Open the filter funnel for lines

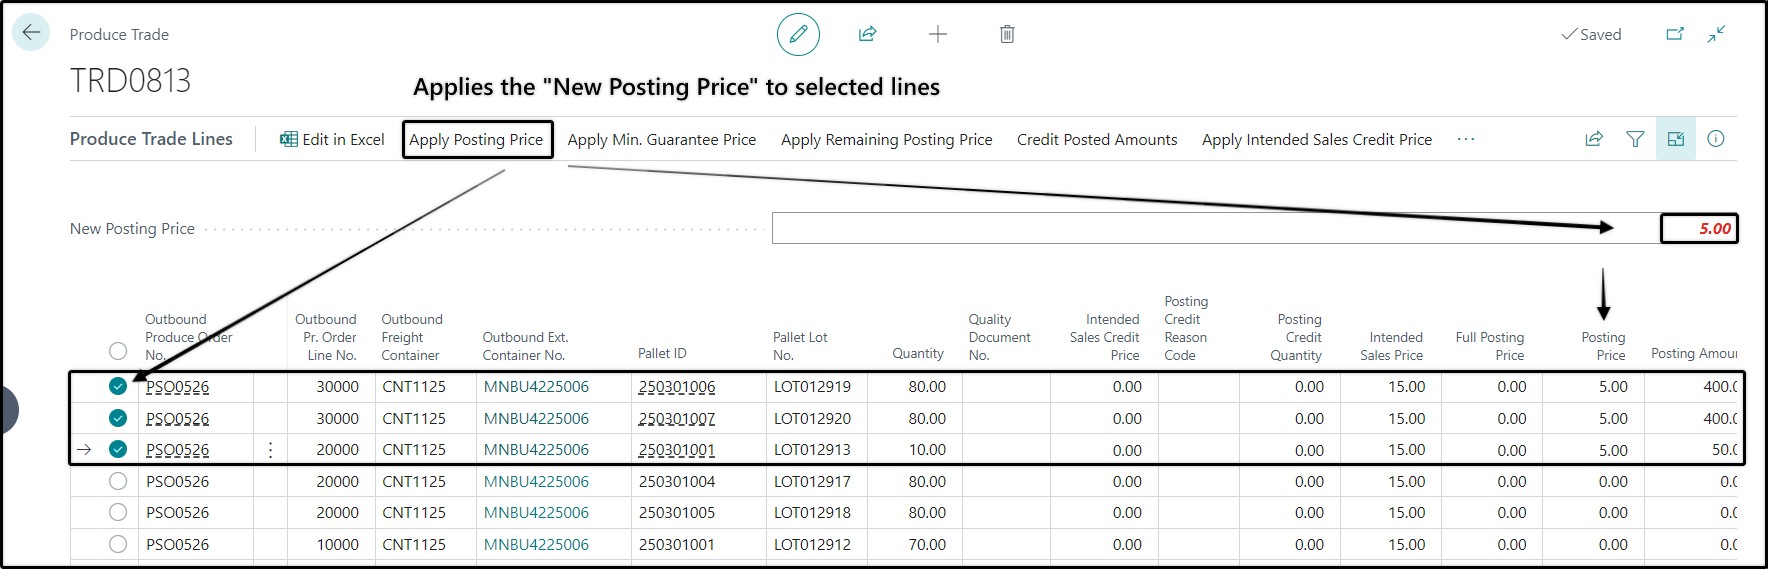click(1635, 139)
